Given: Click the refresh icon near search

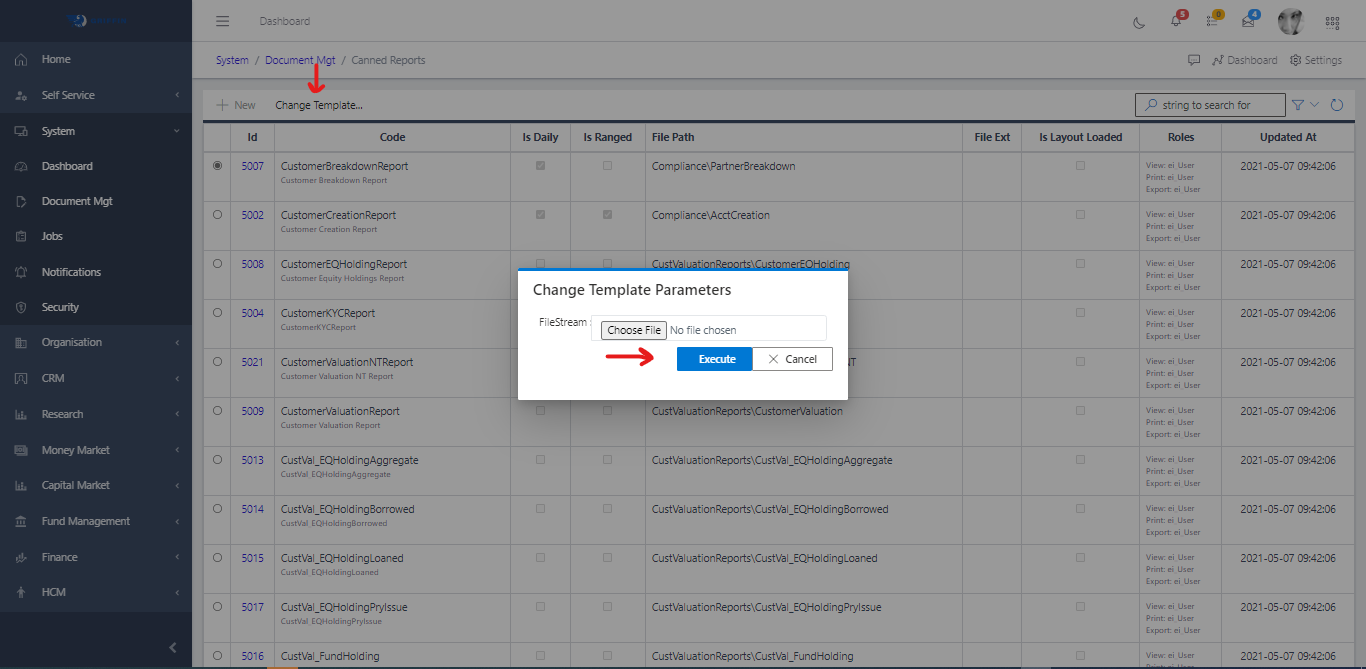Looking at the screenshot, I should (x=1337, y=105).
